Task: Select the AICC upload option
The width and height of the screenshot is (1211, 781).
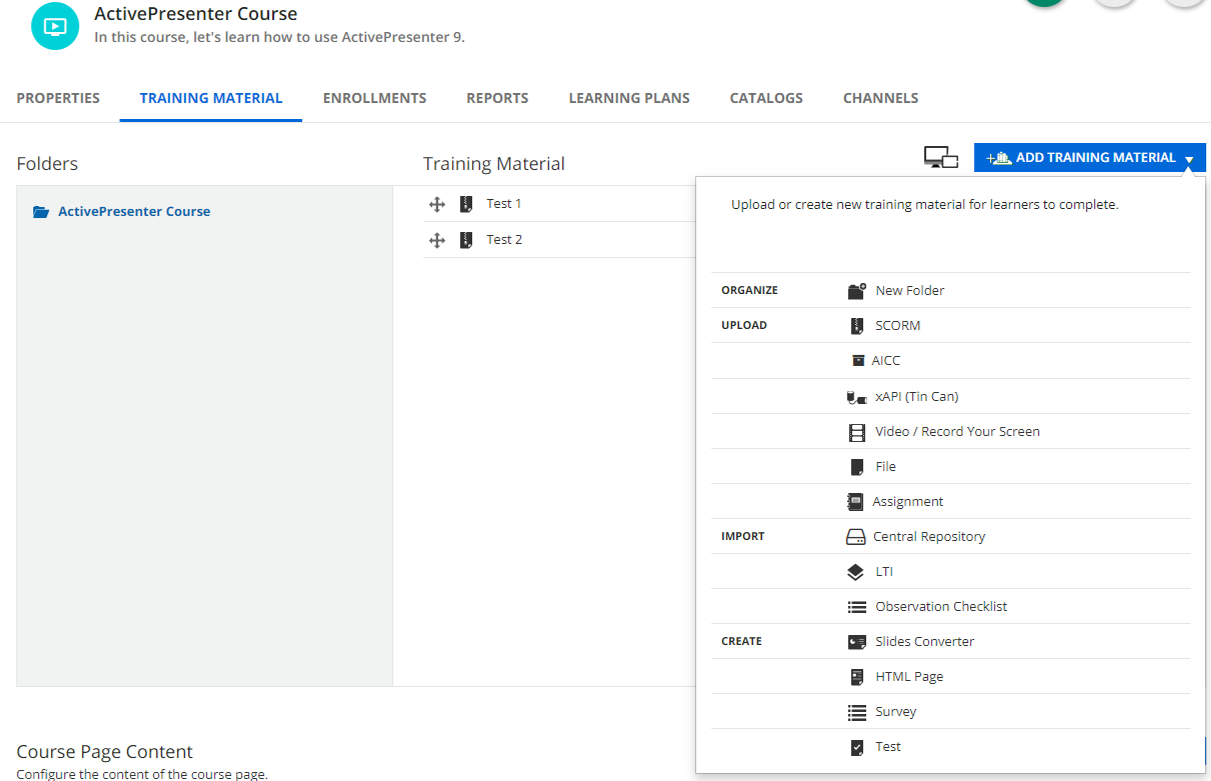Action: pyautogui.click(x=886, y=361)
